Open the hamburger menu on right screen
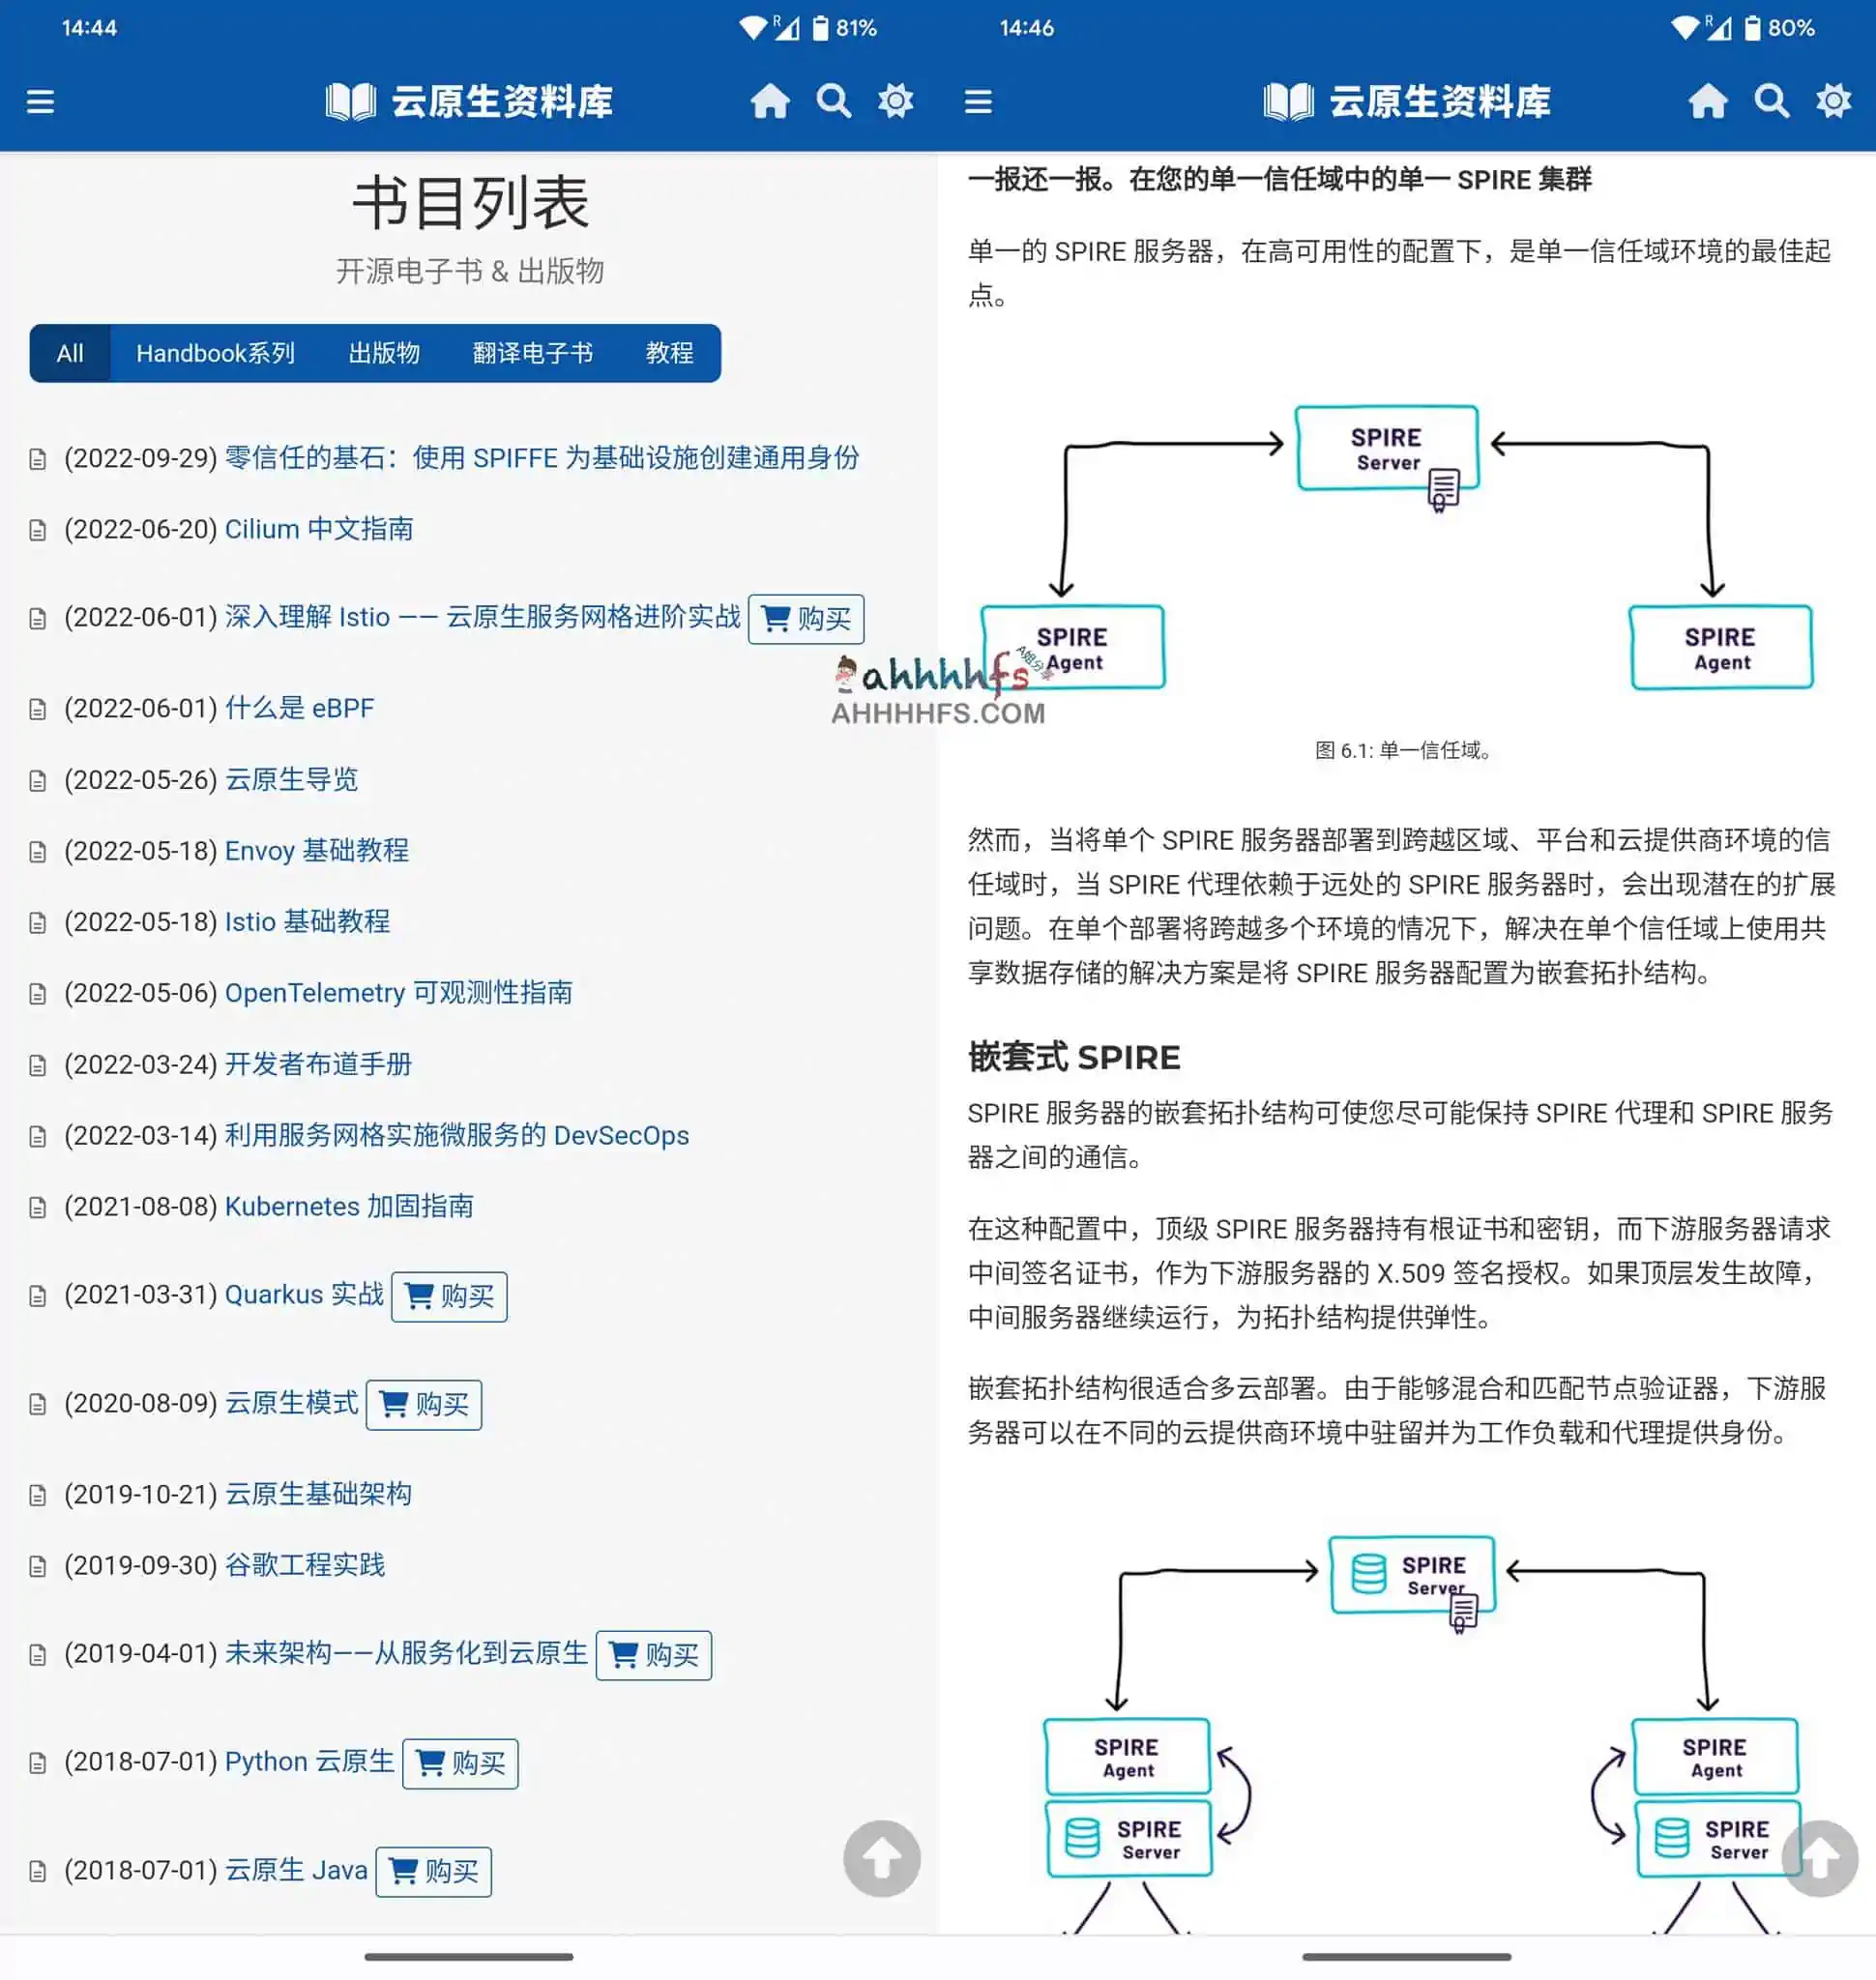 (x=975, y=101)
